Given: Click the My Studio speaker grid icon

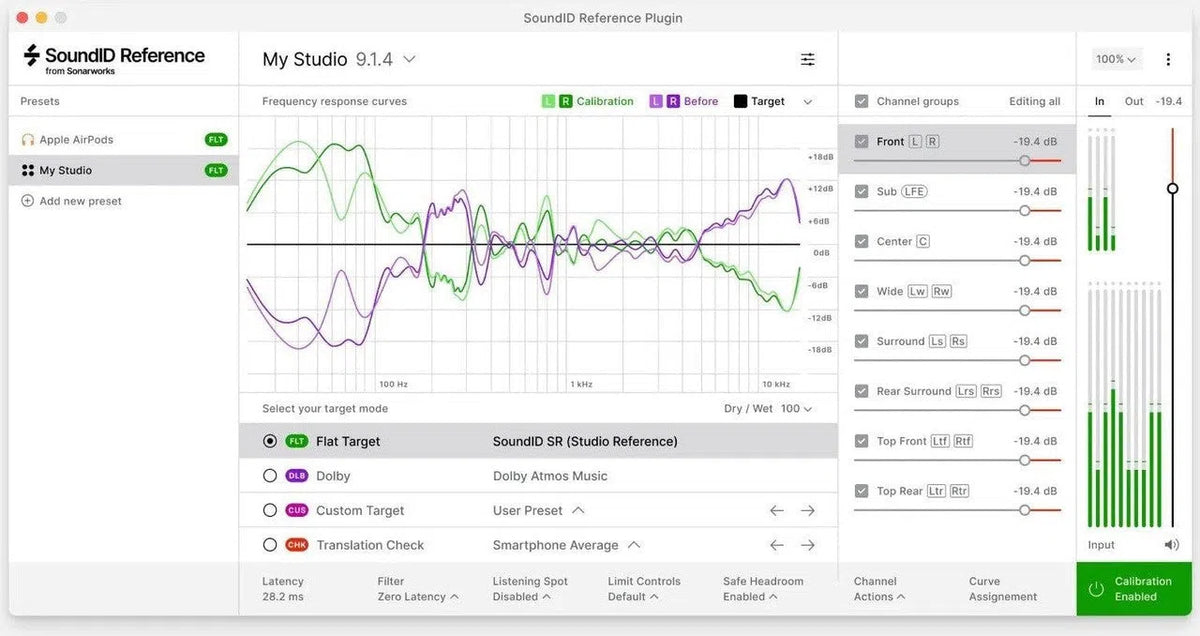Looking at the screenshot, I should pyautogui.click(x=27, y=169).
